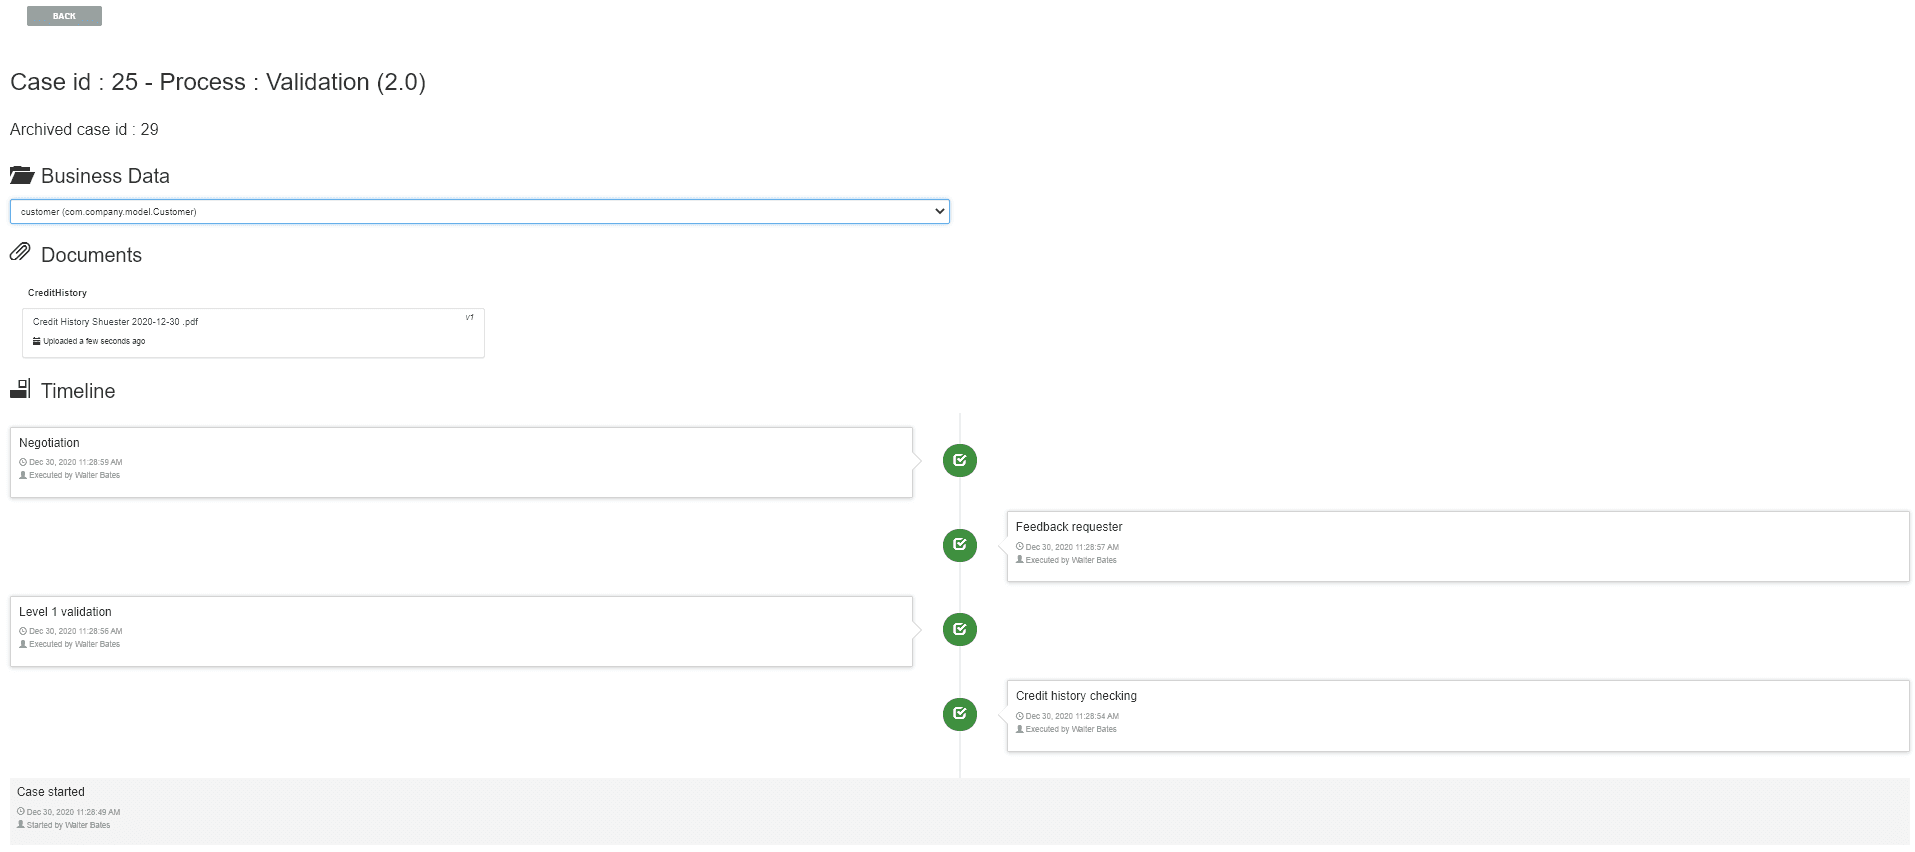Select the Level 1 validation timeline card
1915x852 pixels.
tap(460, 631)
